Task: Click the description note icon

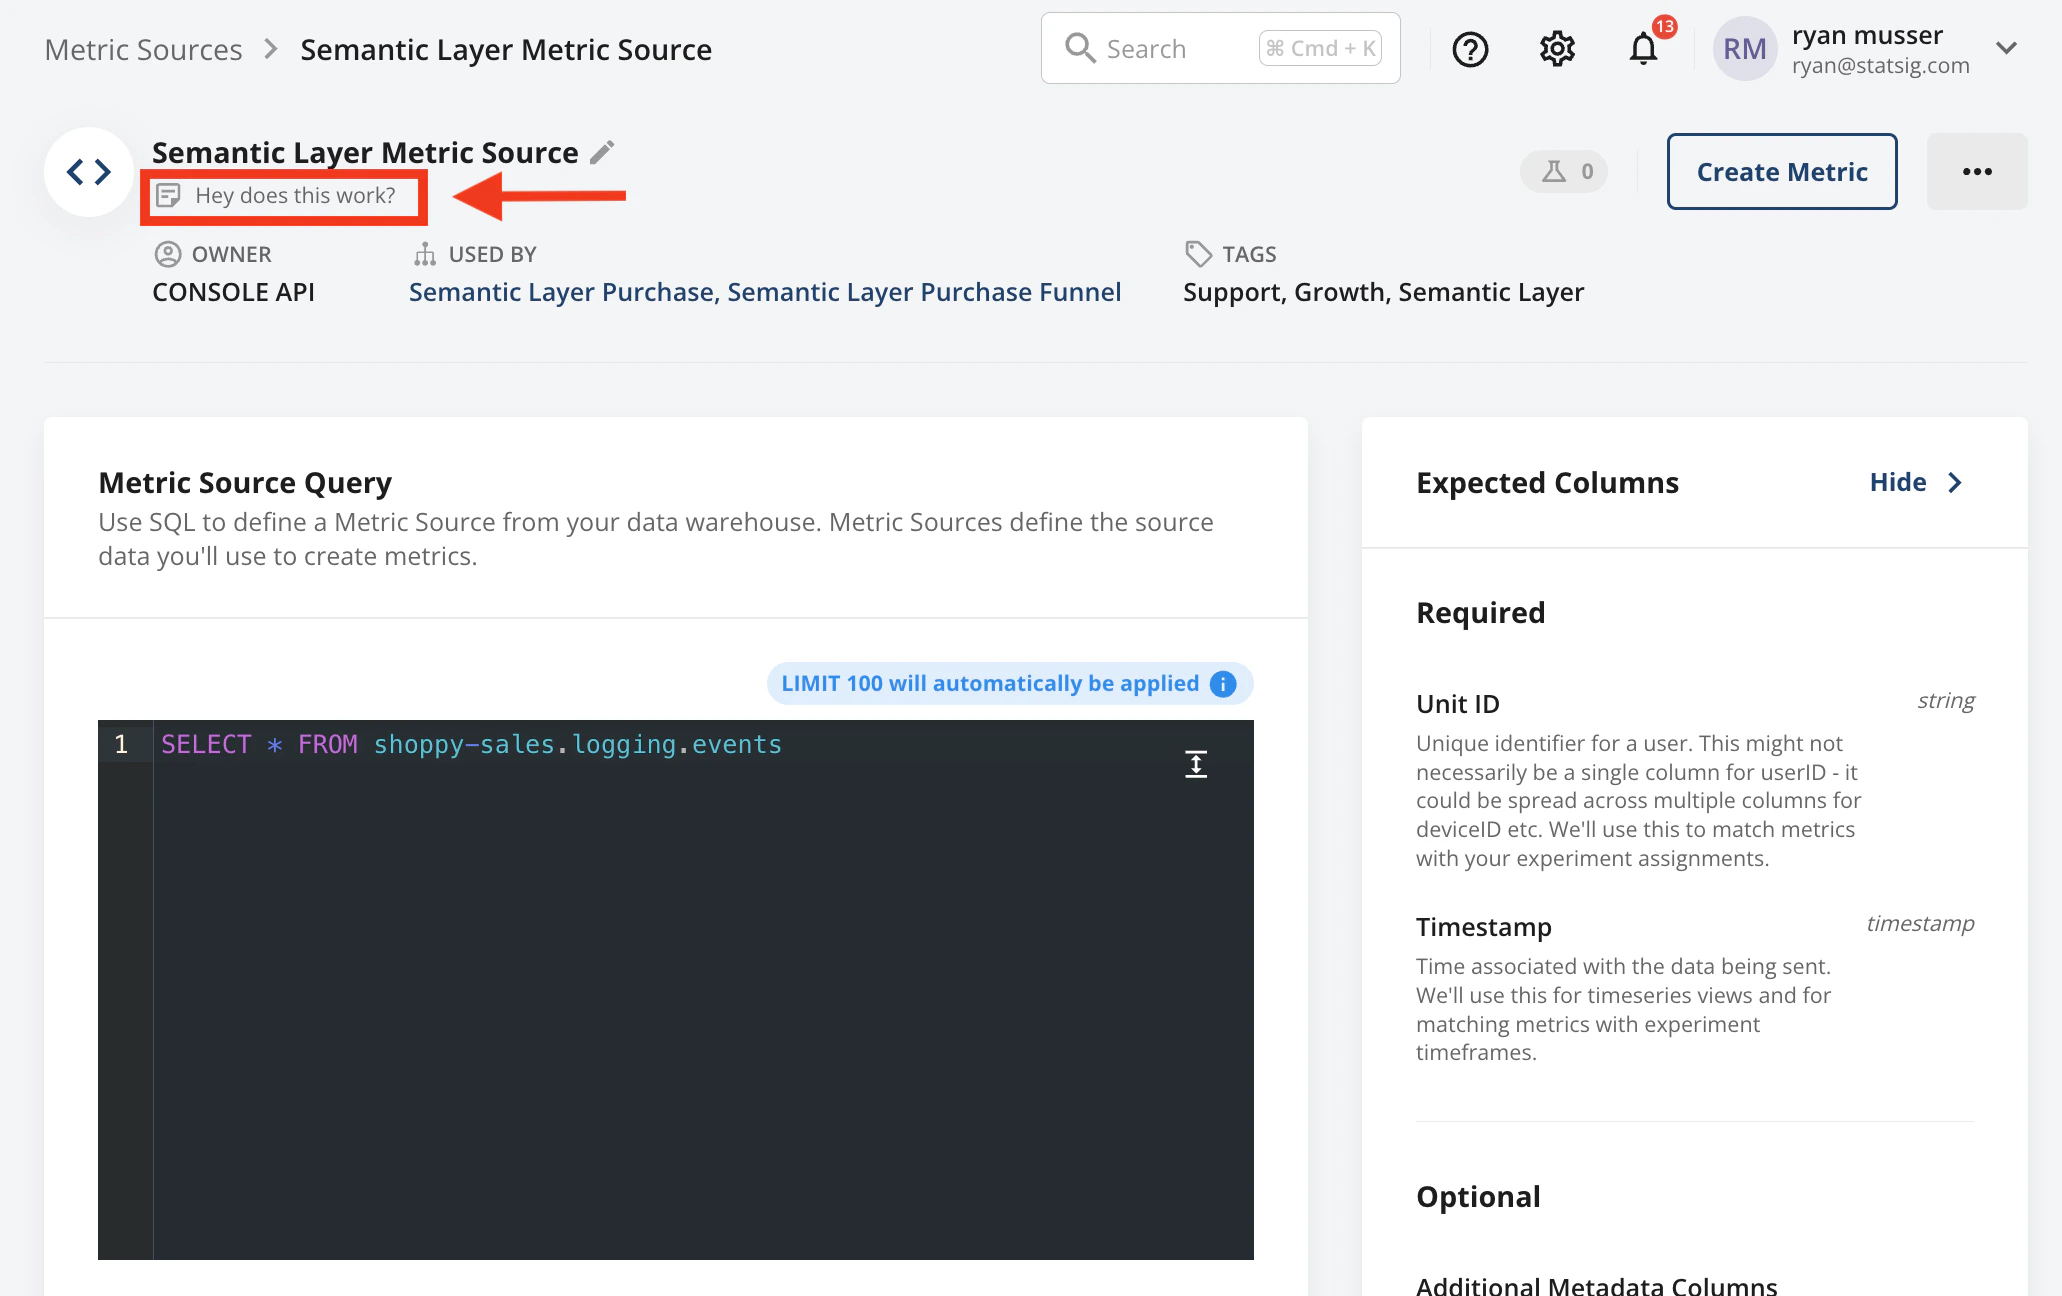Action: click(x=168, y=196)
